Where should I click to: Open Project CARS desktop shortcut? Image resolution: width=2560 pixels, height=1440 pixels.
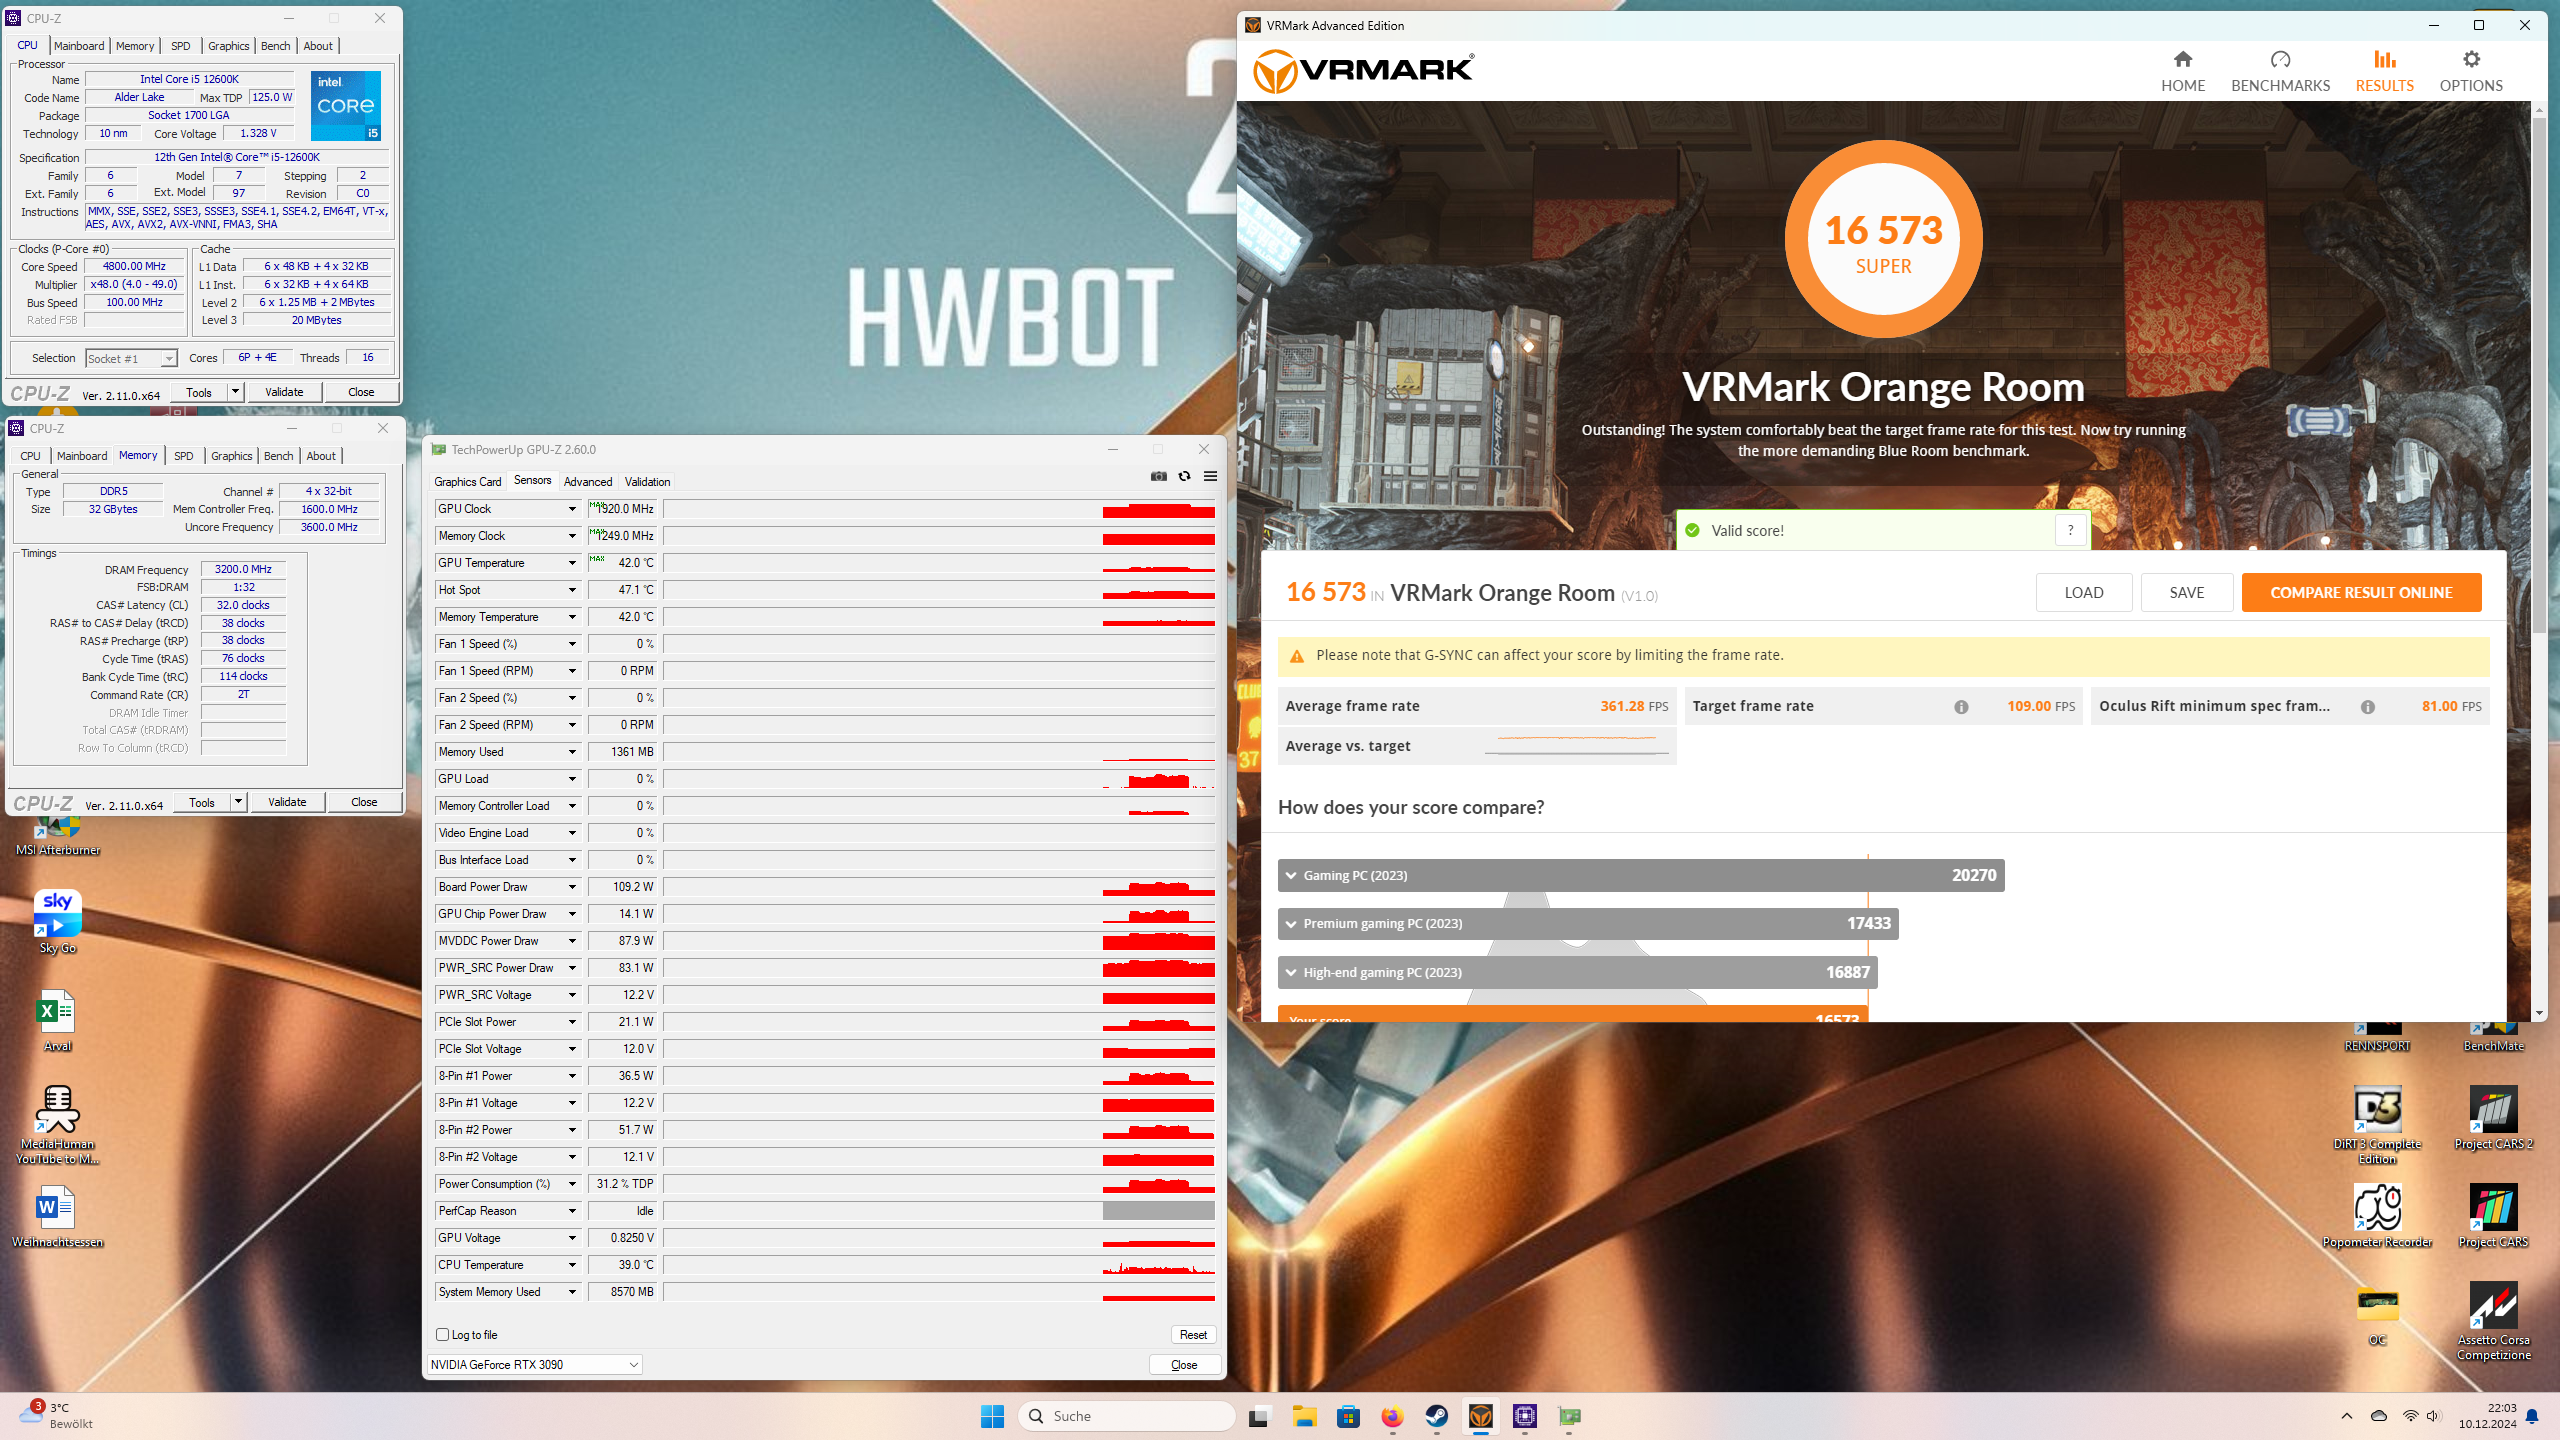click(2493, 1216)
